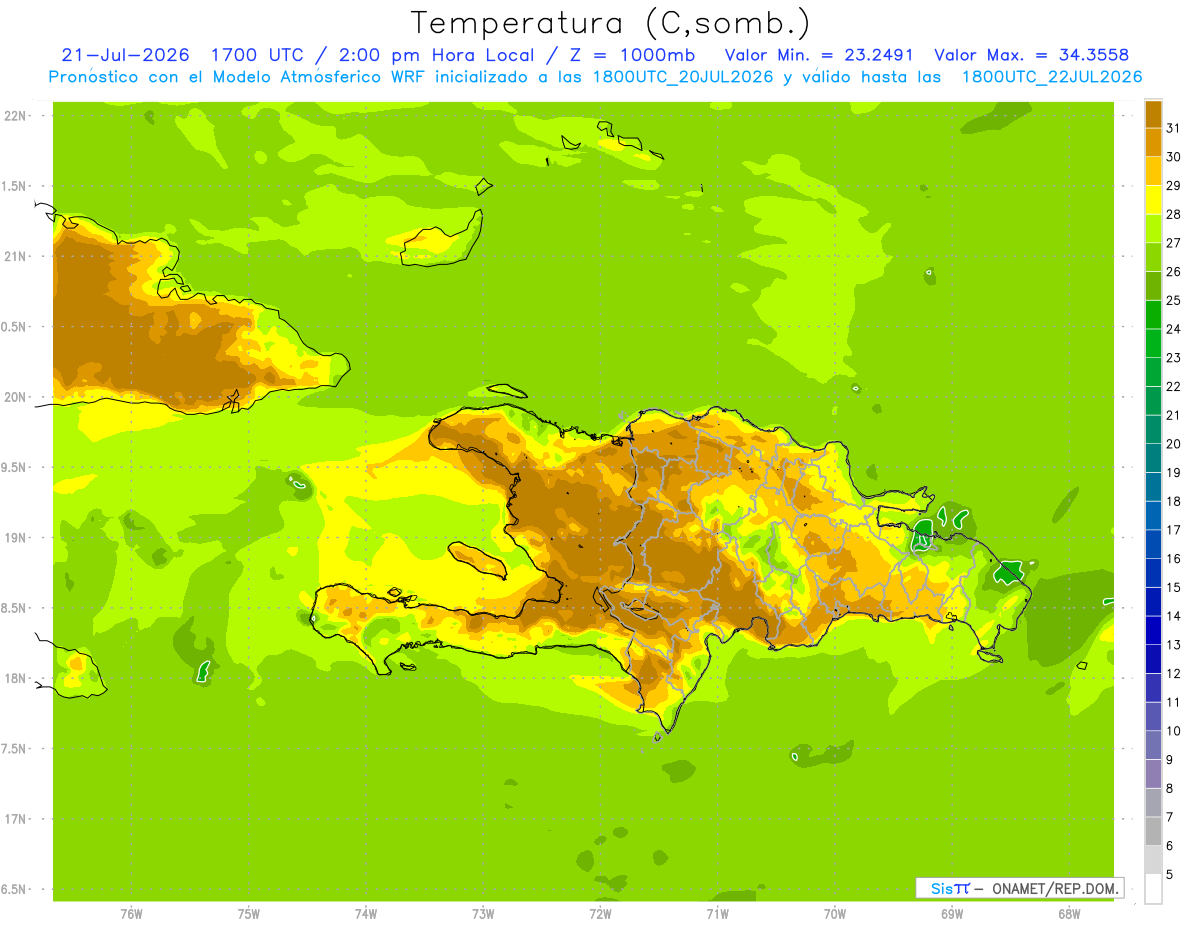1200x927 pixels.
Task: Click the "72W" longitude axis label
Action: [600, 914]
